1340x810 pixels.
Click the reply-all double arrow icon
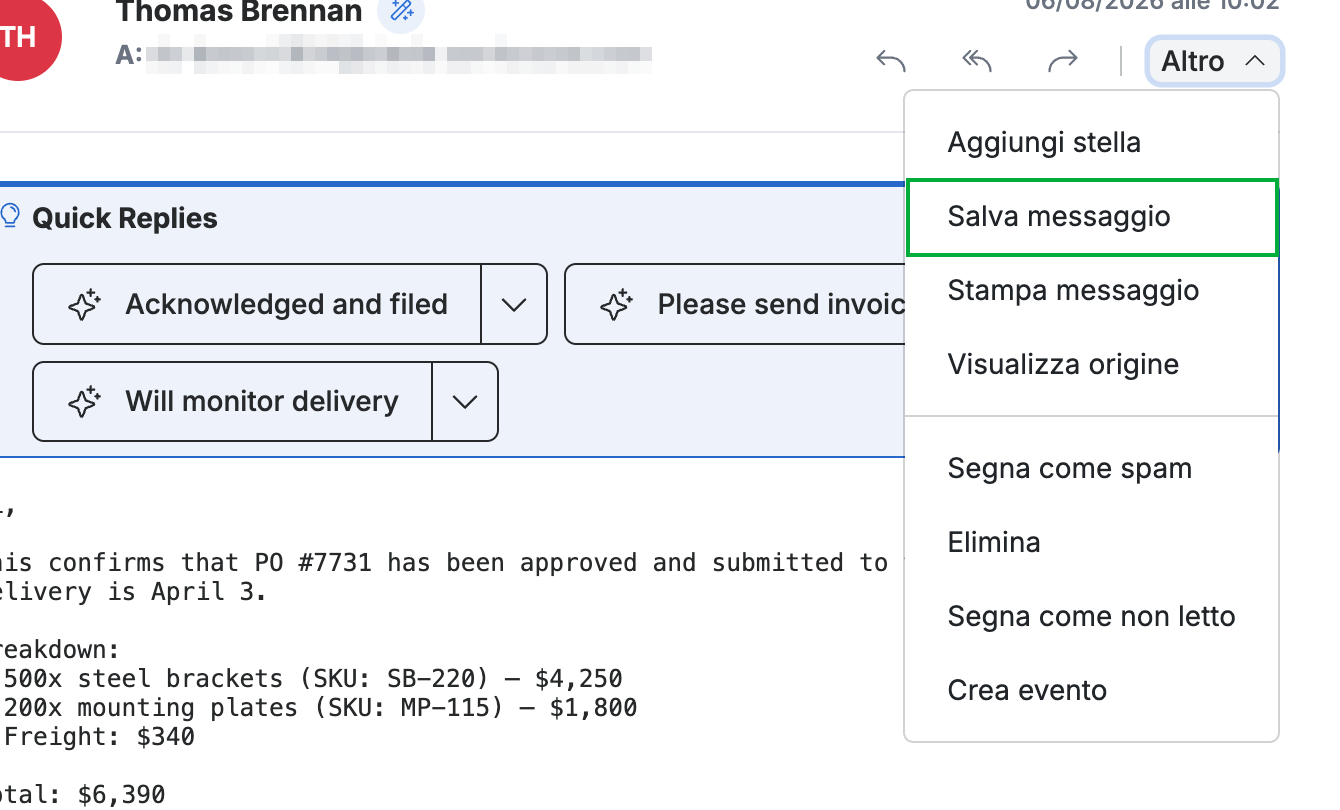pyautogui.click(x=977, y=62)
